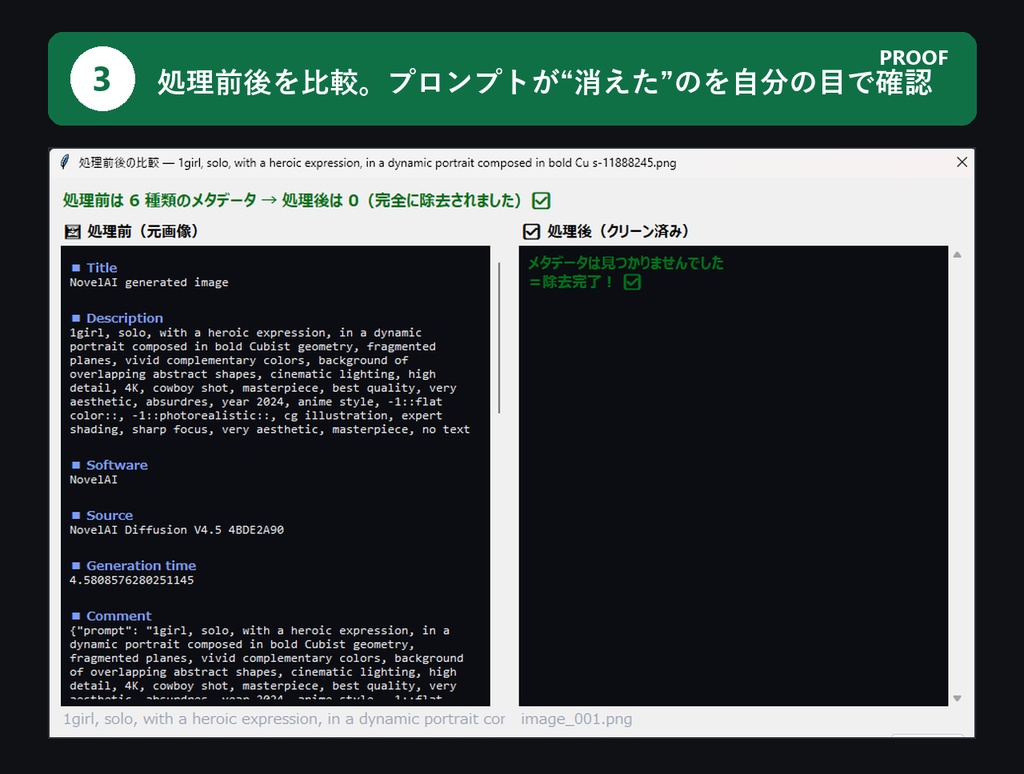Click the value "NovelAI Diffusion V4.5 4BDE2A90"
This screenshot has height=774, width=1024.
(176, 530)
